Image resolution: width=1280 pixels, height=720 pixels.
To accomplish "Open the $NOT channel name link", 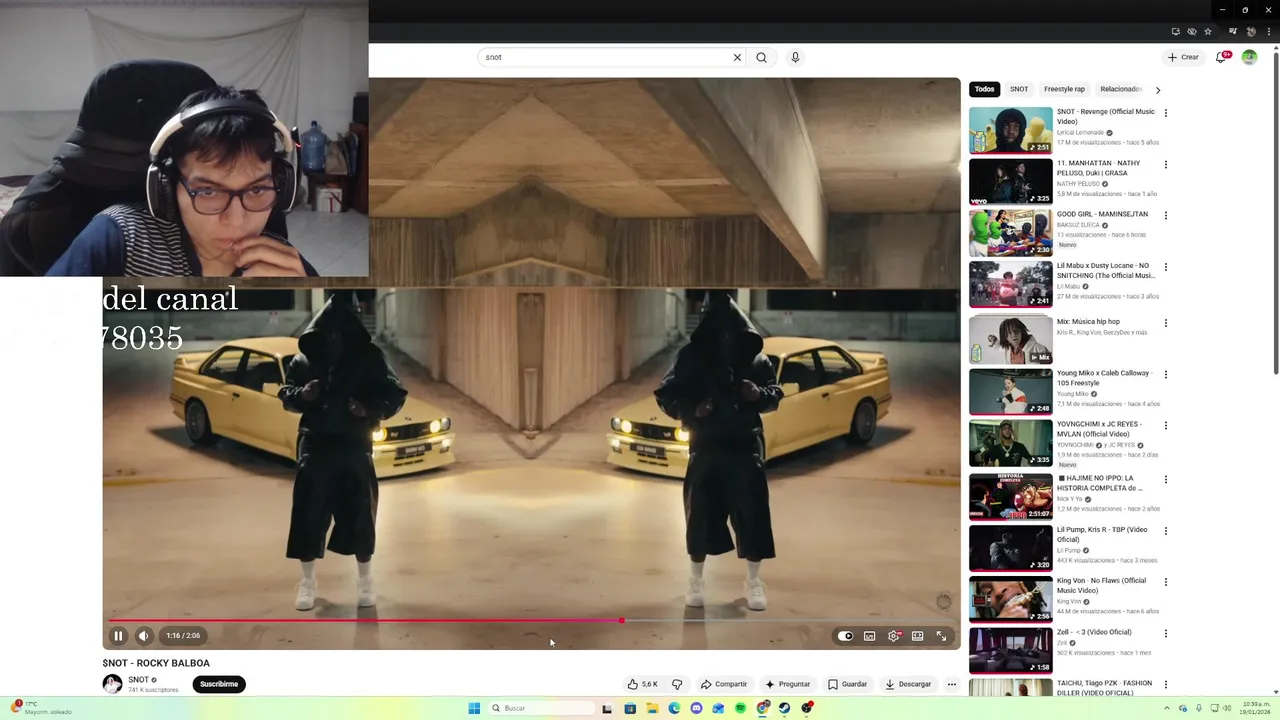I will [x=138, y=680].
